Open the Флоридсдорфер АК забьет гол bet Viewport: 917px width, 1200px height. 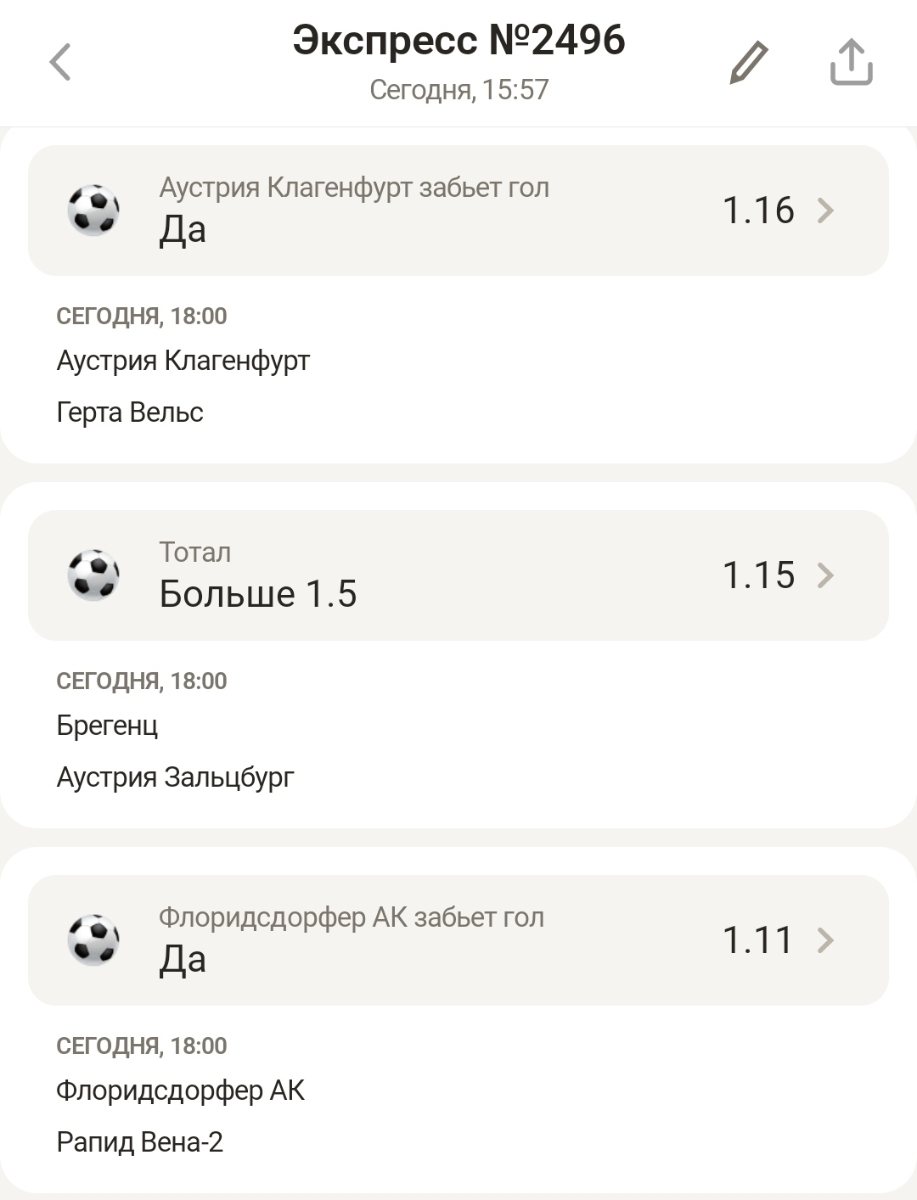(x=351, y=918)
